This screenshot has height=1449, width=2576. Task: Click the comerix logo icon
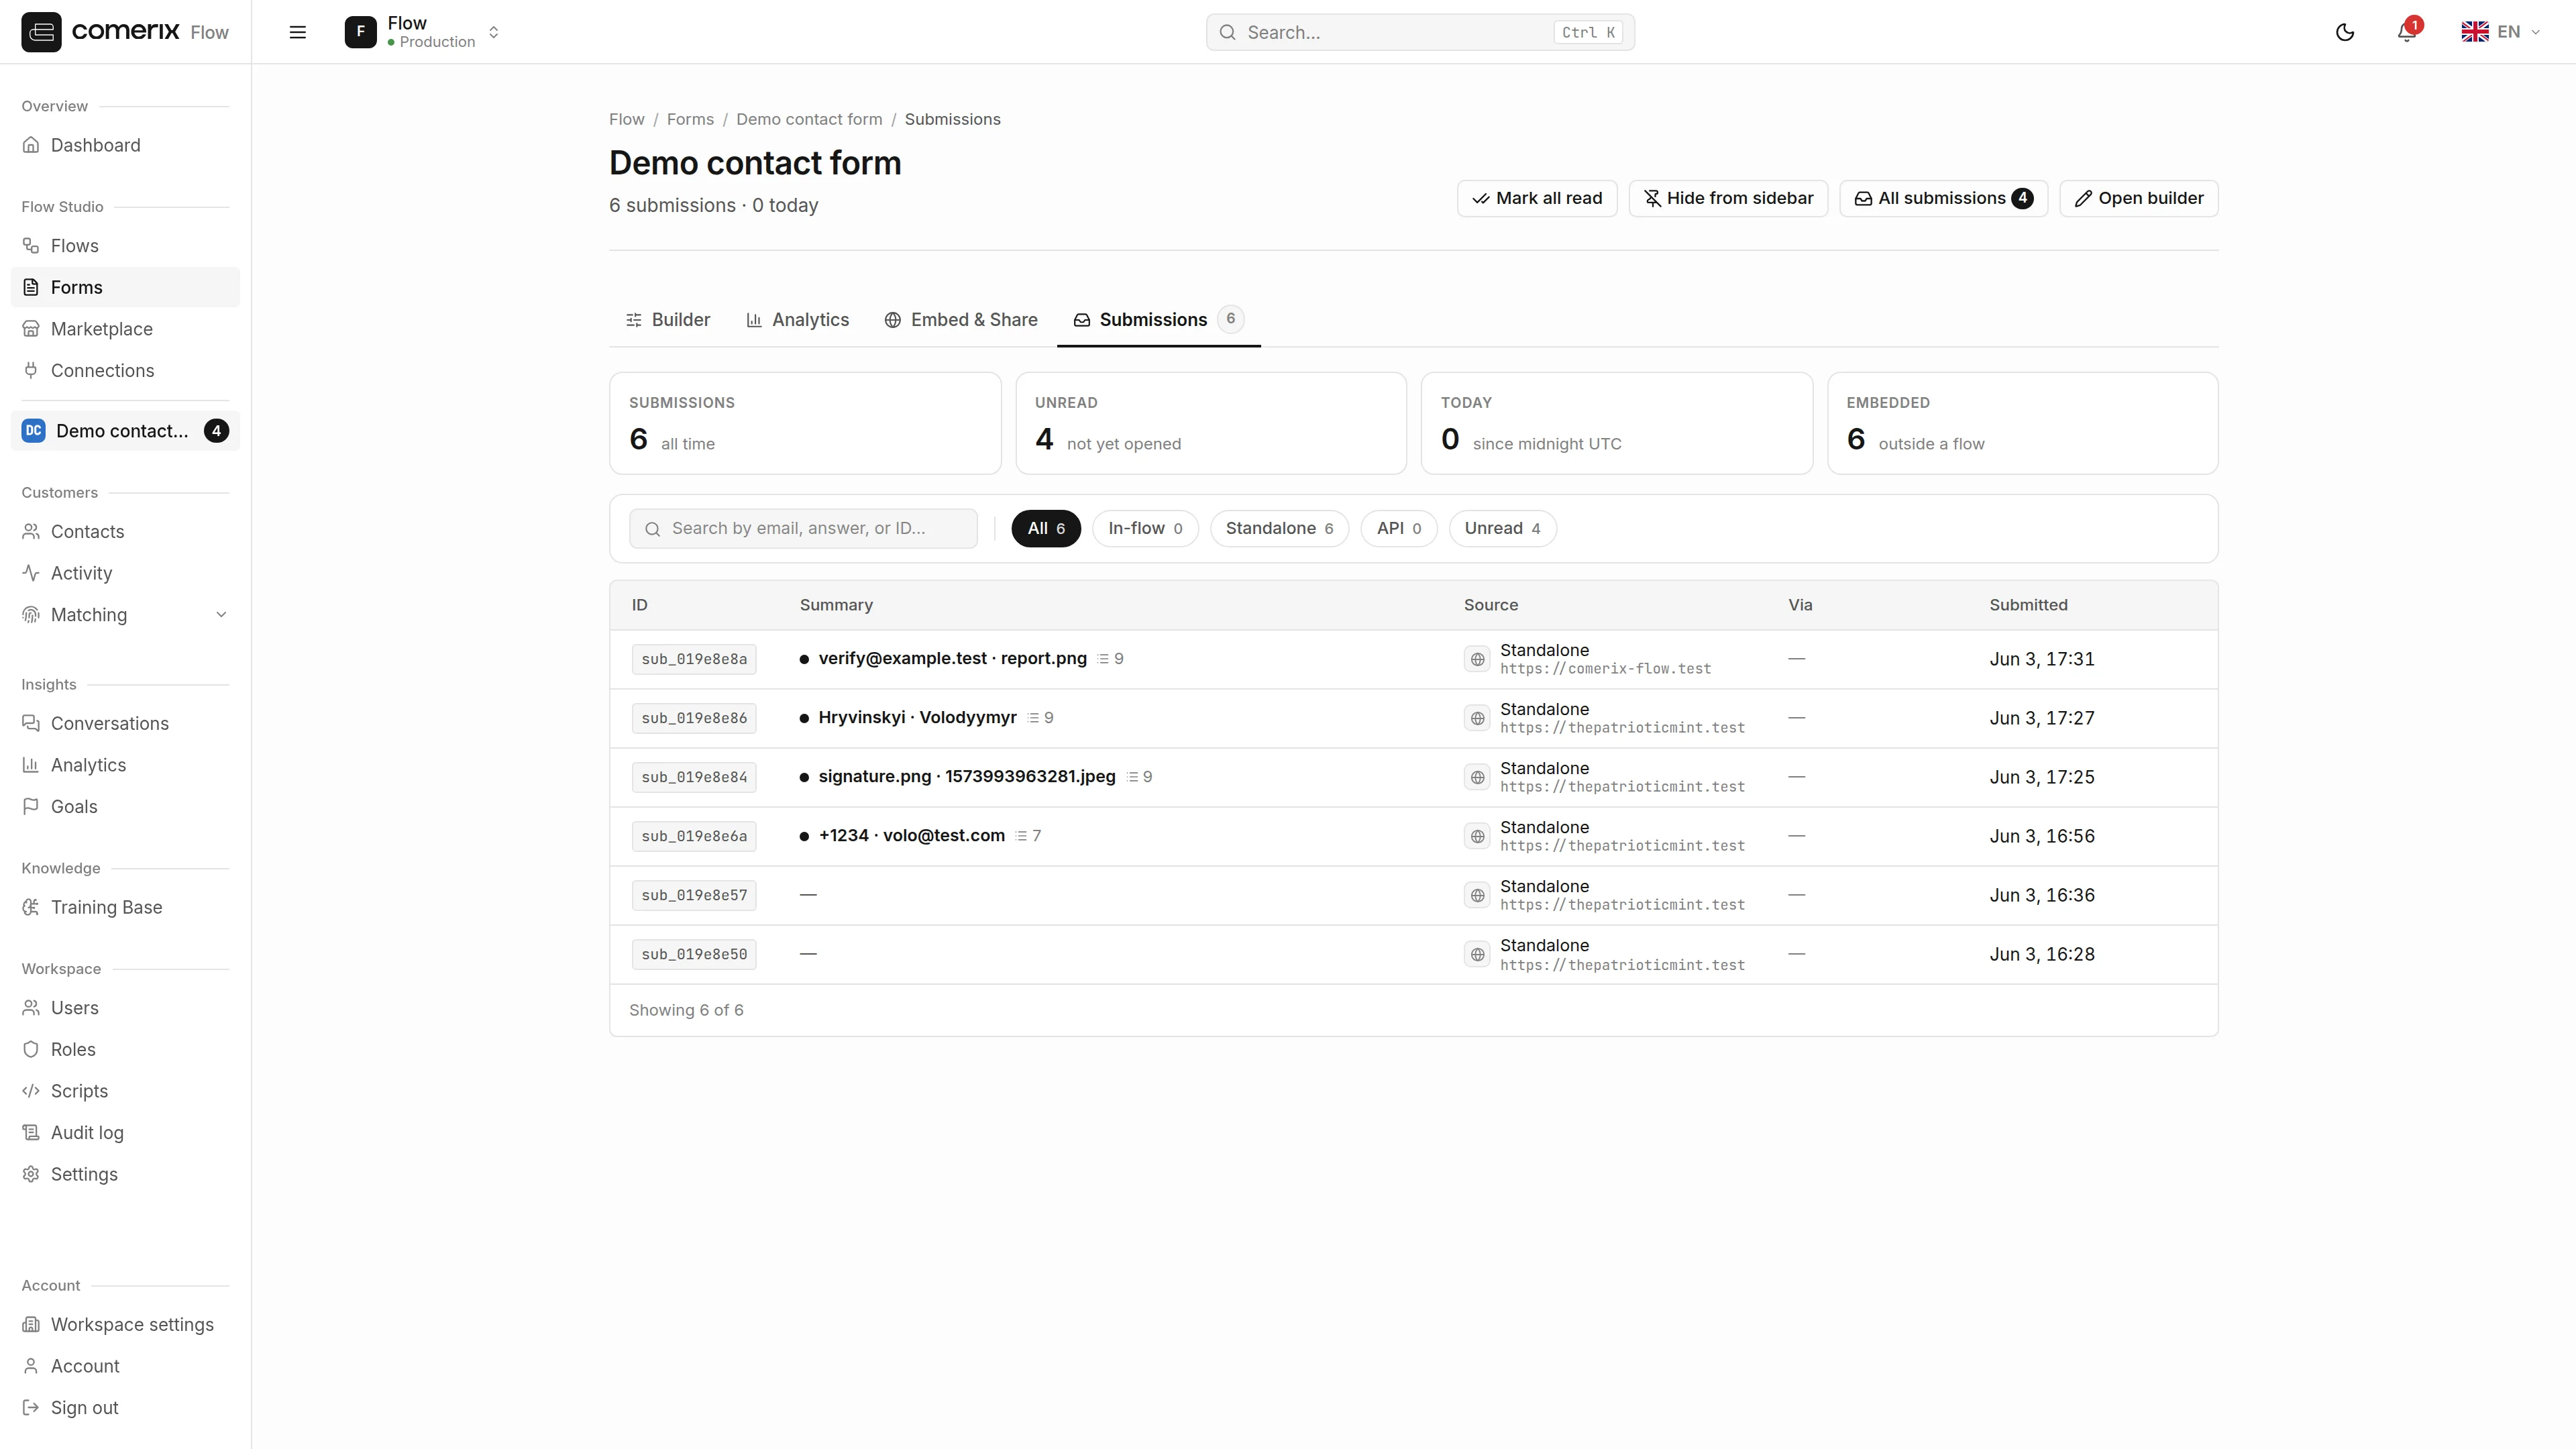(x=41, y=32)
